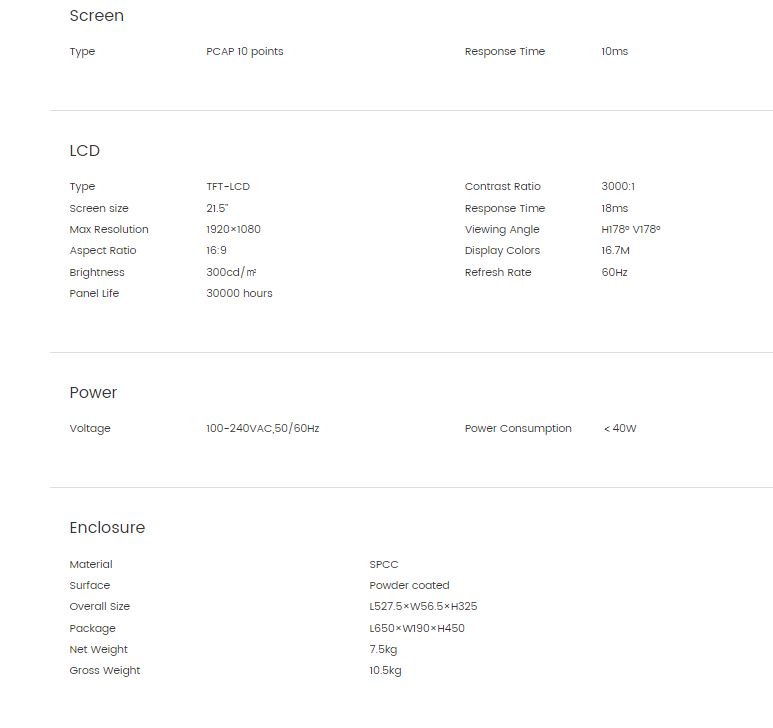Select the TFT-LCD type value
Screen dimensions: 773x728
click(228, 186)
